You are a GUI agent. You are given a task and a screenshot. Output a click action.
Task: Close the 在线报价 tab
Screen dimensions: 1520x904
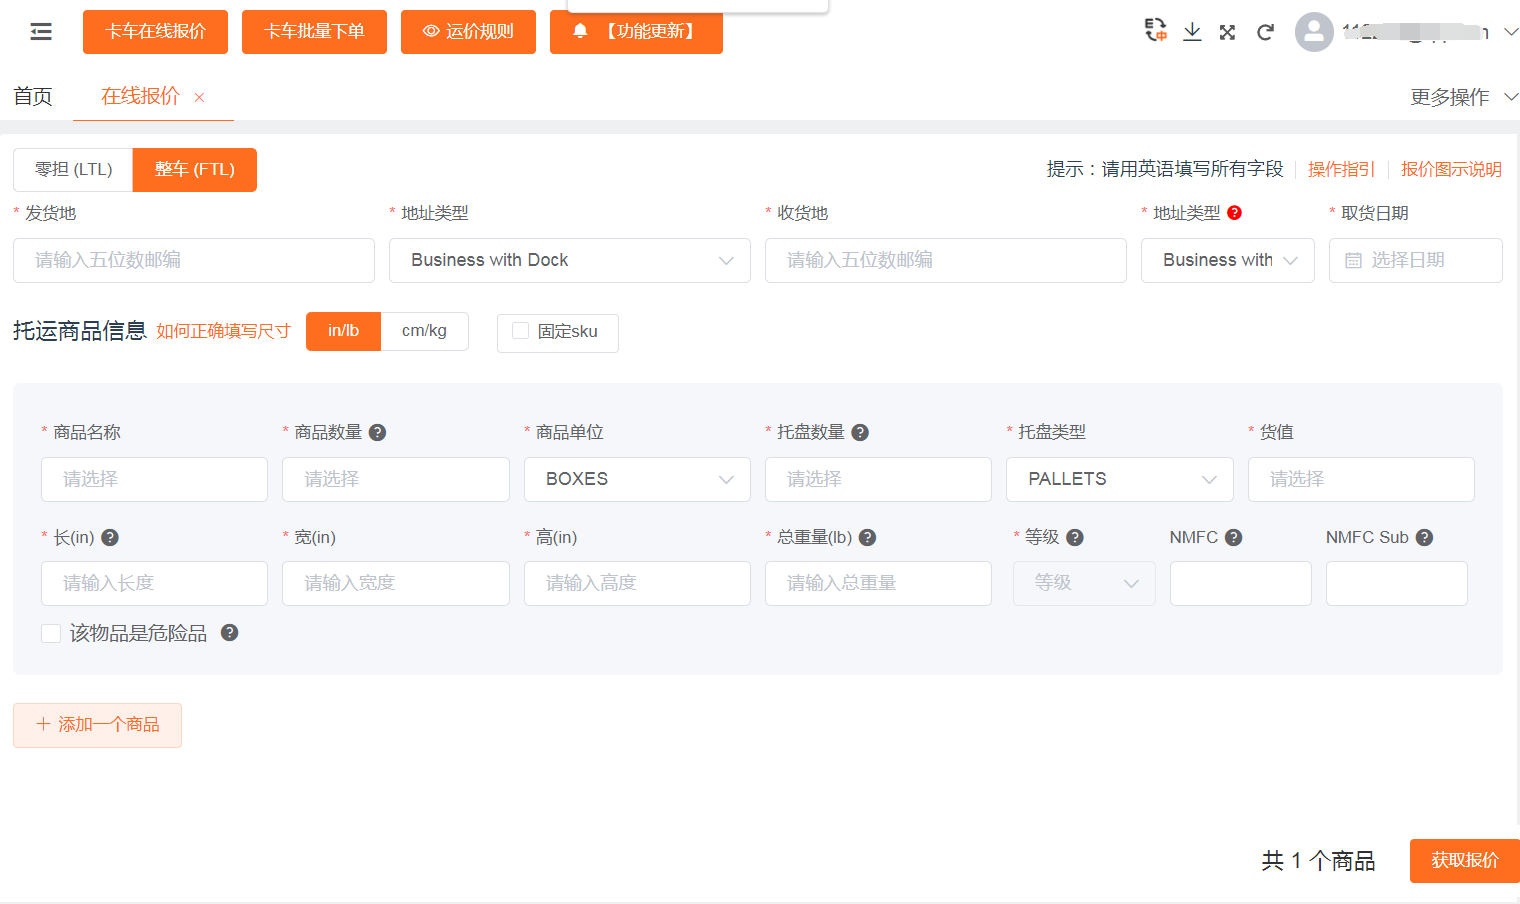click(199, 97)
